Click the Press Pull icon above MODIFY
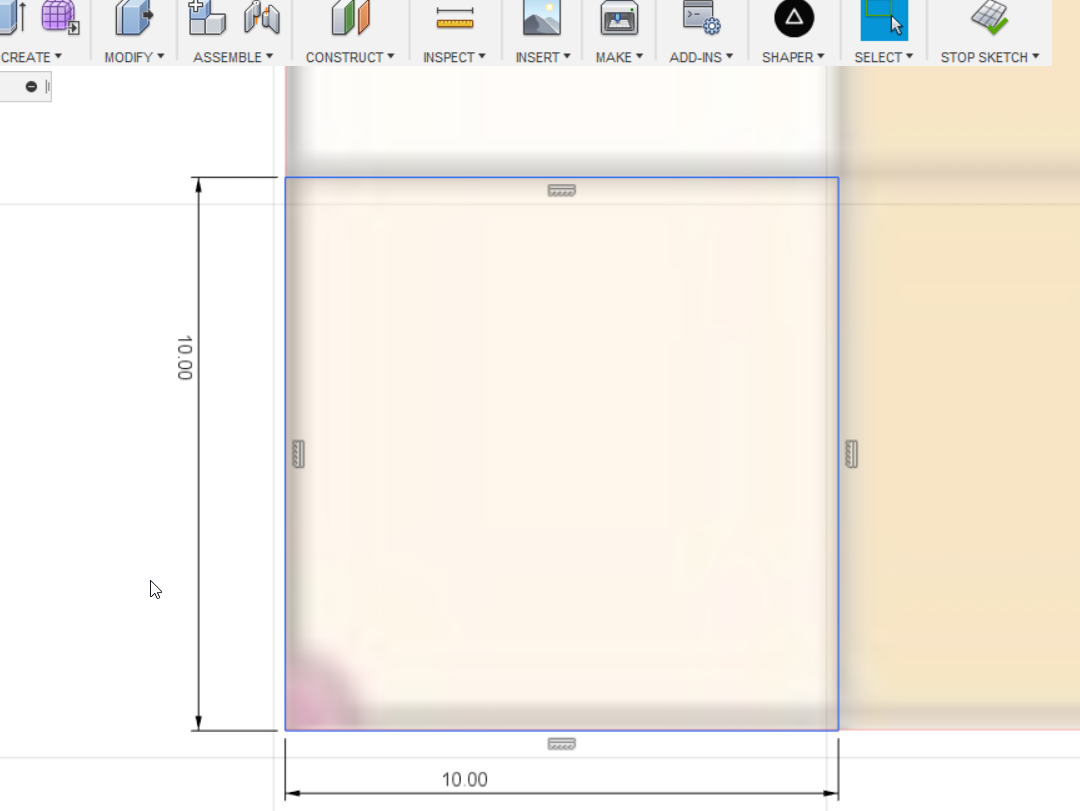Image resolution: width=1080 pixels, height=811 pixels. pos(133,18)
